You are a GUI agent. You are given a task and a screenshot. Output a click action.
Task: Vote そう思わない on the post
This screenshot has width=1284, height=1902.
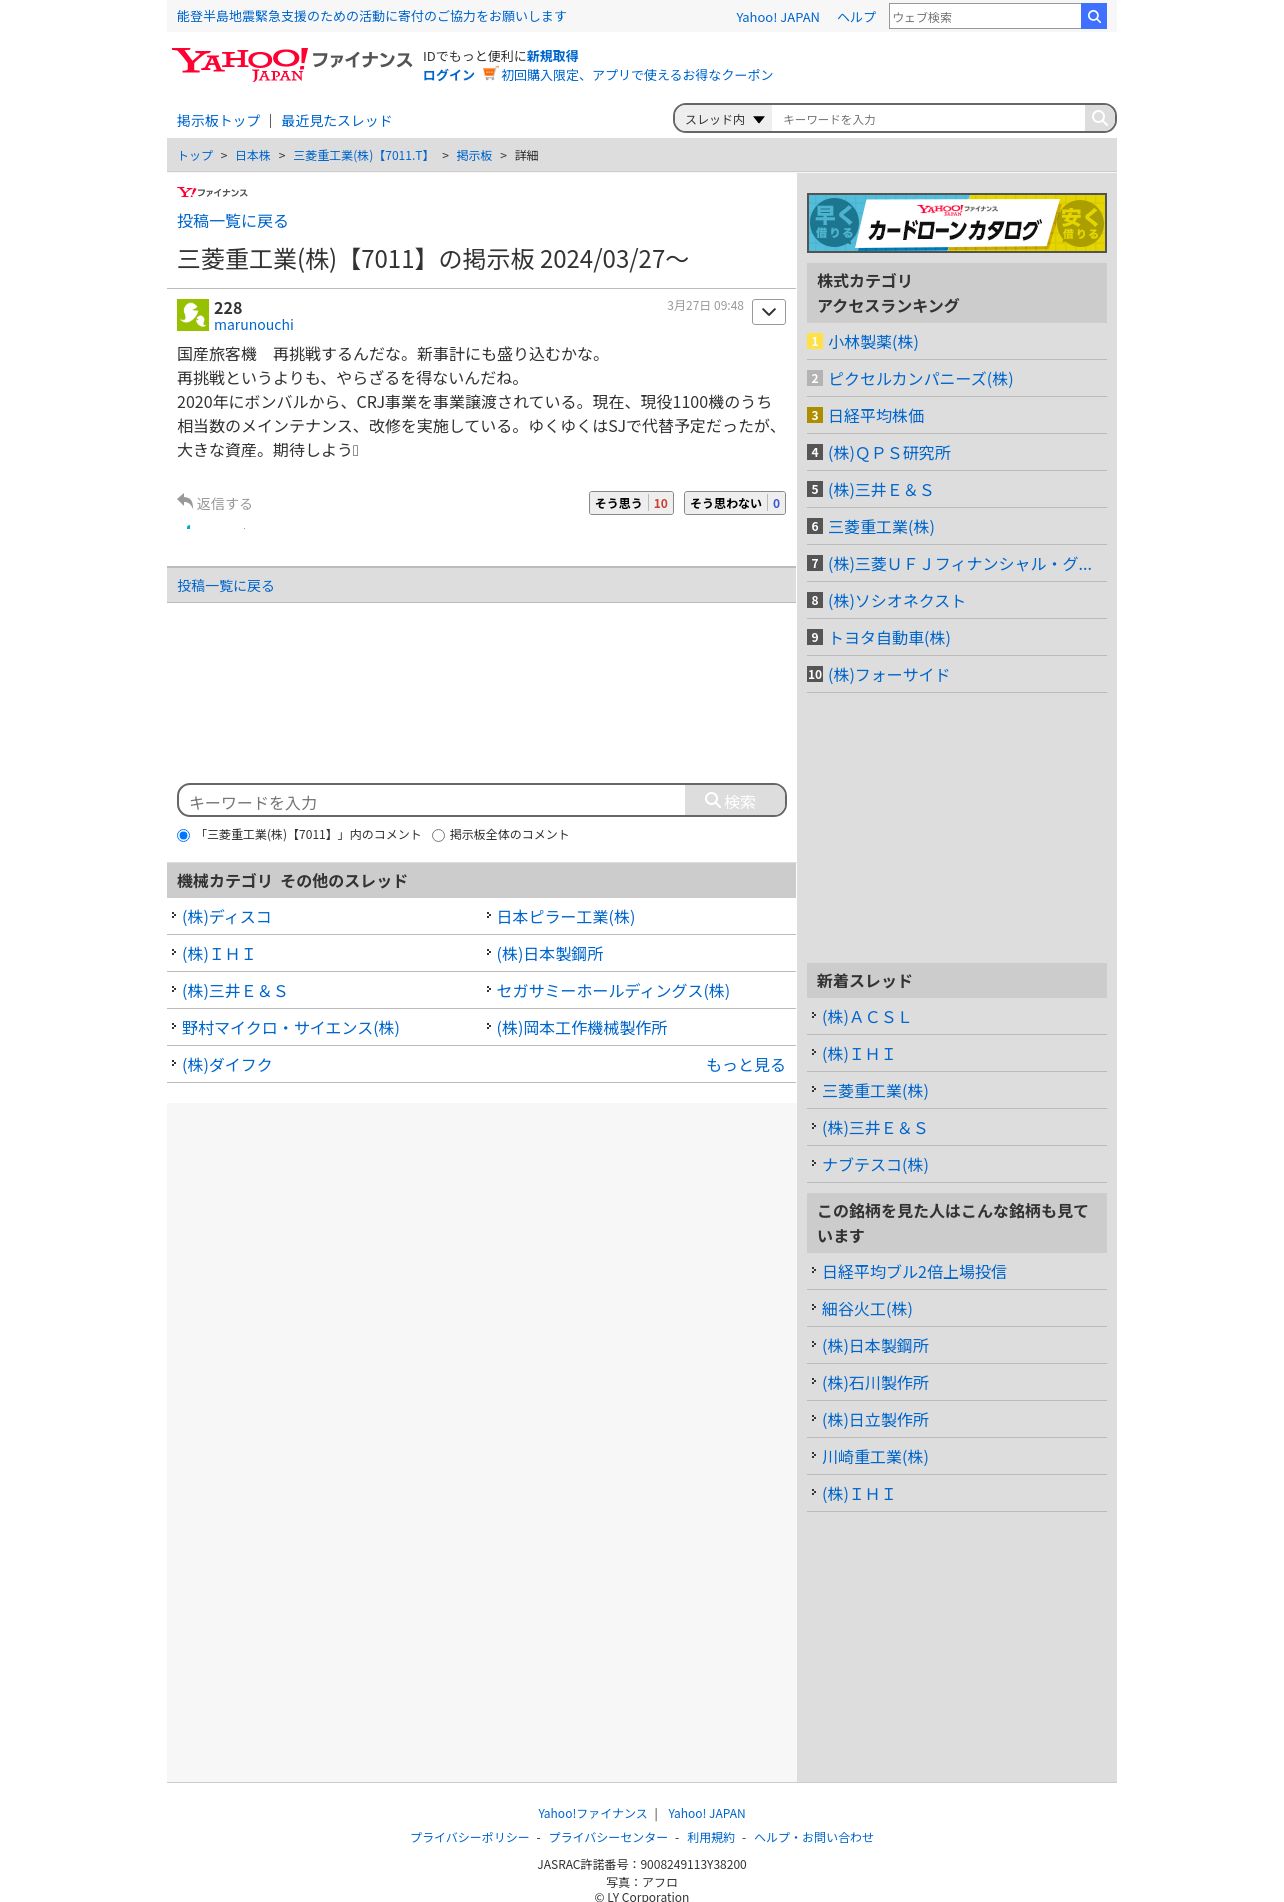click(x=735, y=503)
